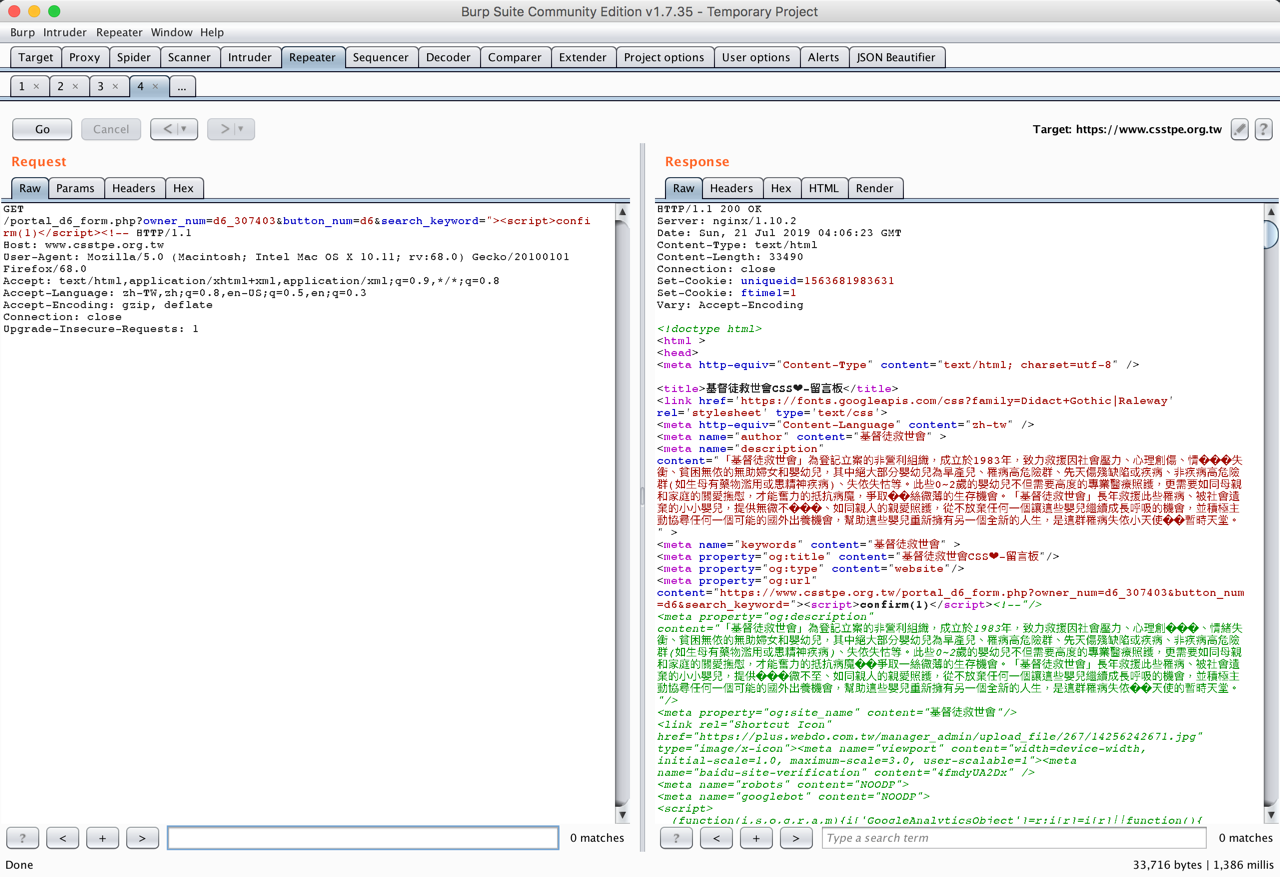Open the Help menu
The height and width of the screenshot is (877, 1280).
[212, 32]
